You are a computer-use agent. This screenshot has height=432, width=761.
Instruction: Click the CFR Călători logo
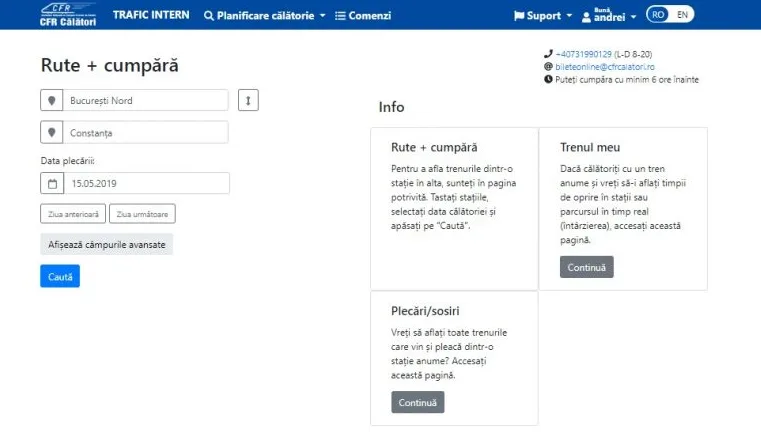[68, 14]
